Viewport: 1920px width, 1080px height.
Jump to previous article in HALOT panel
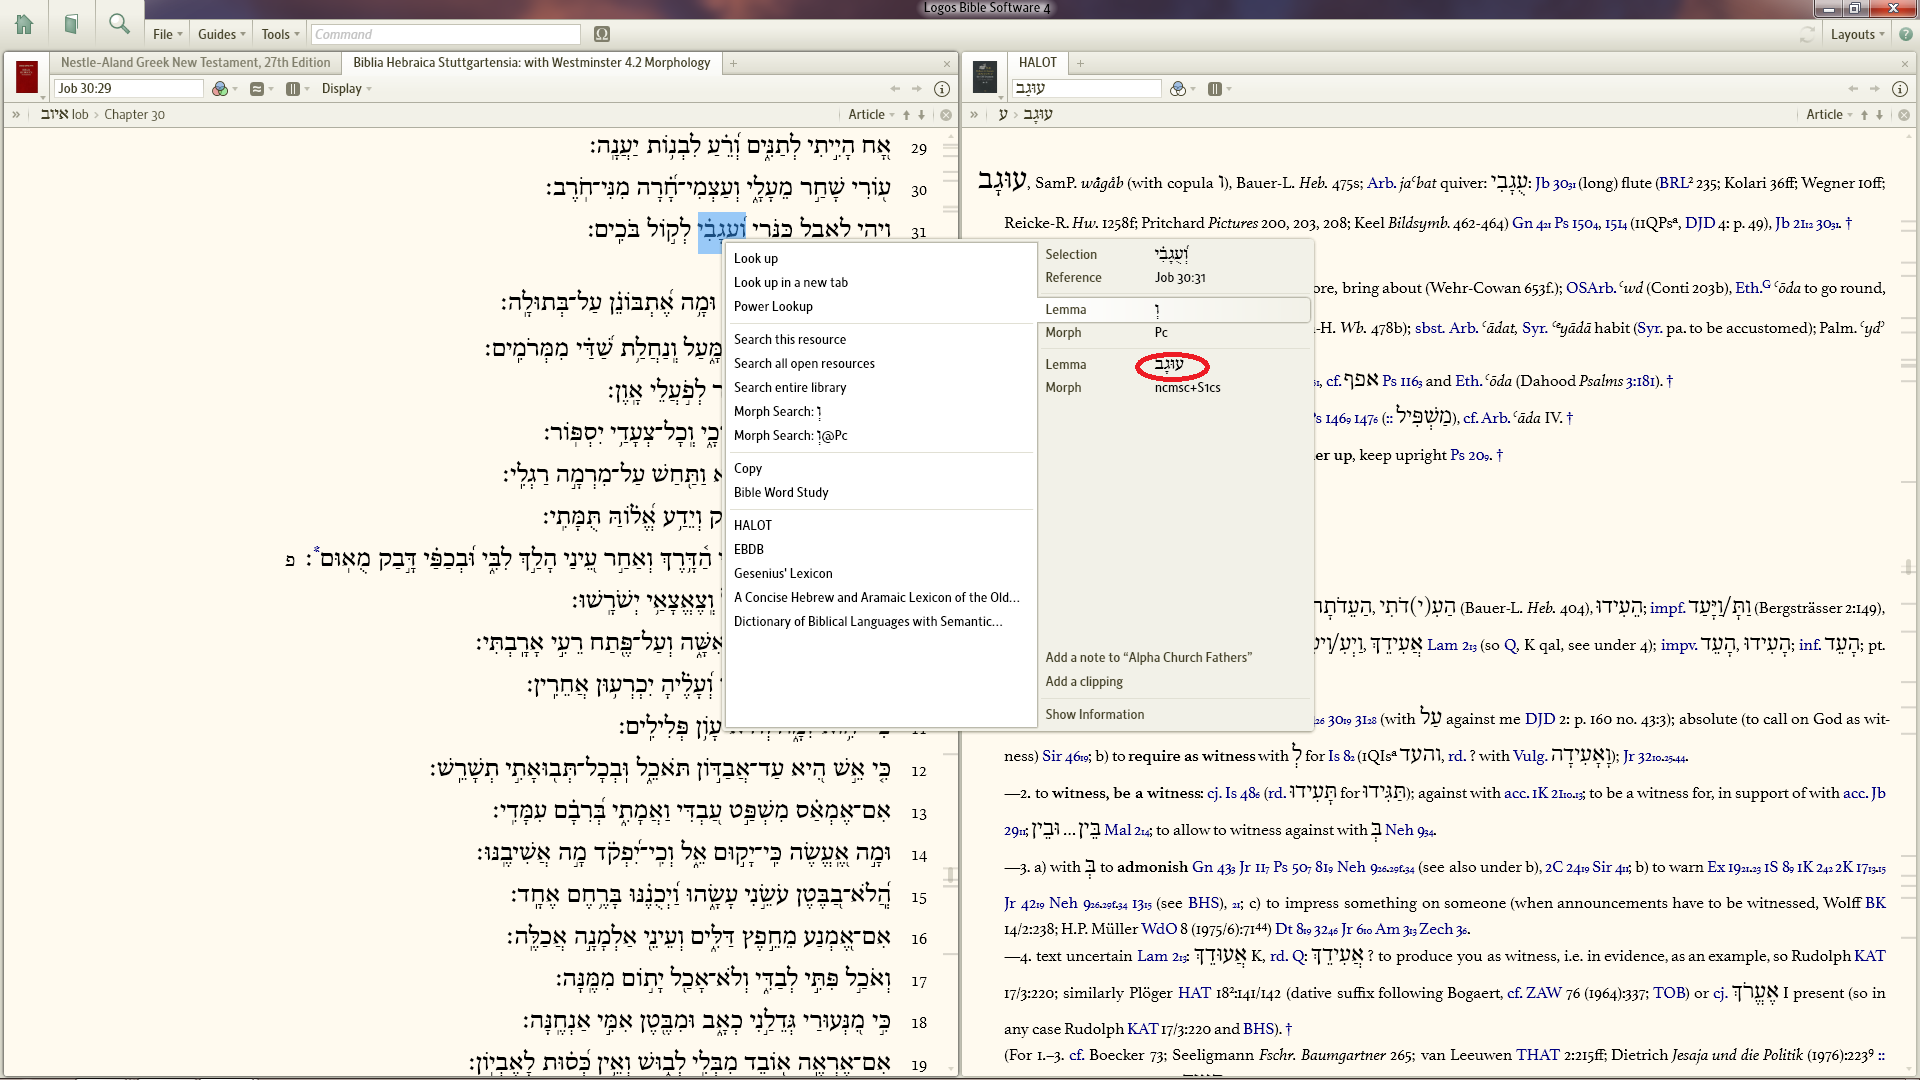pyautogui.click(x=1864, y=115)
